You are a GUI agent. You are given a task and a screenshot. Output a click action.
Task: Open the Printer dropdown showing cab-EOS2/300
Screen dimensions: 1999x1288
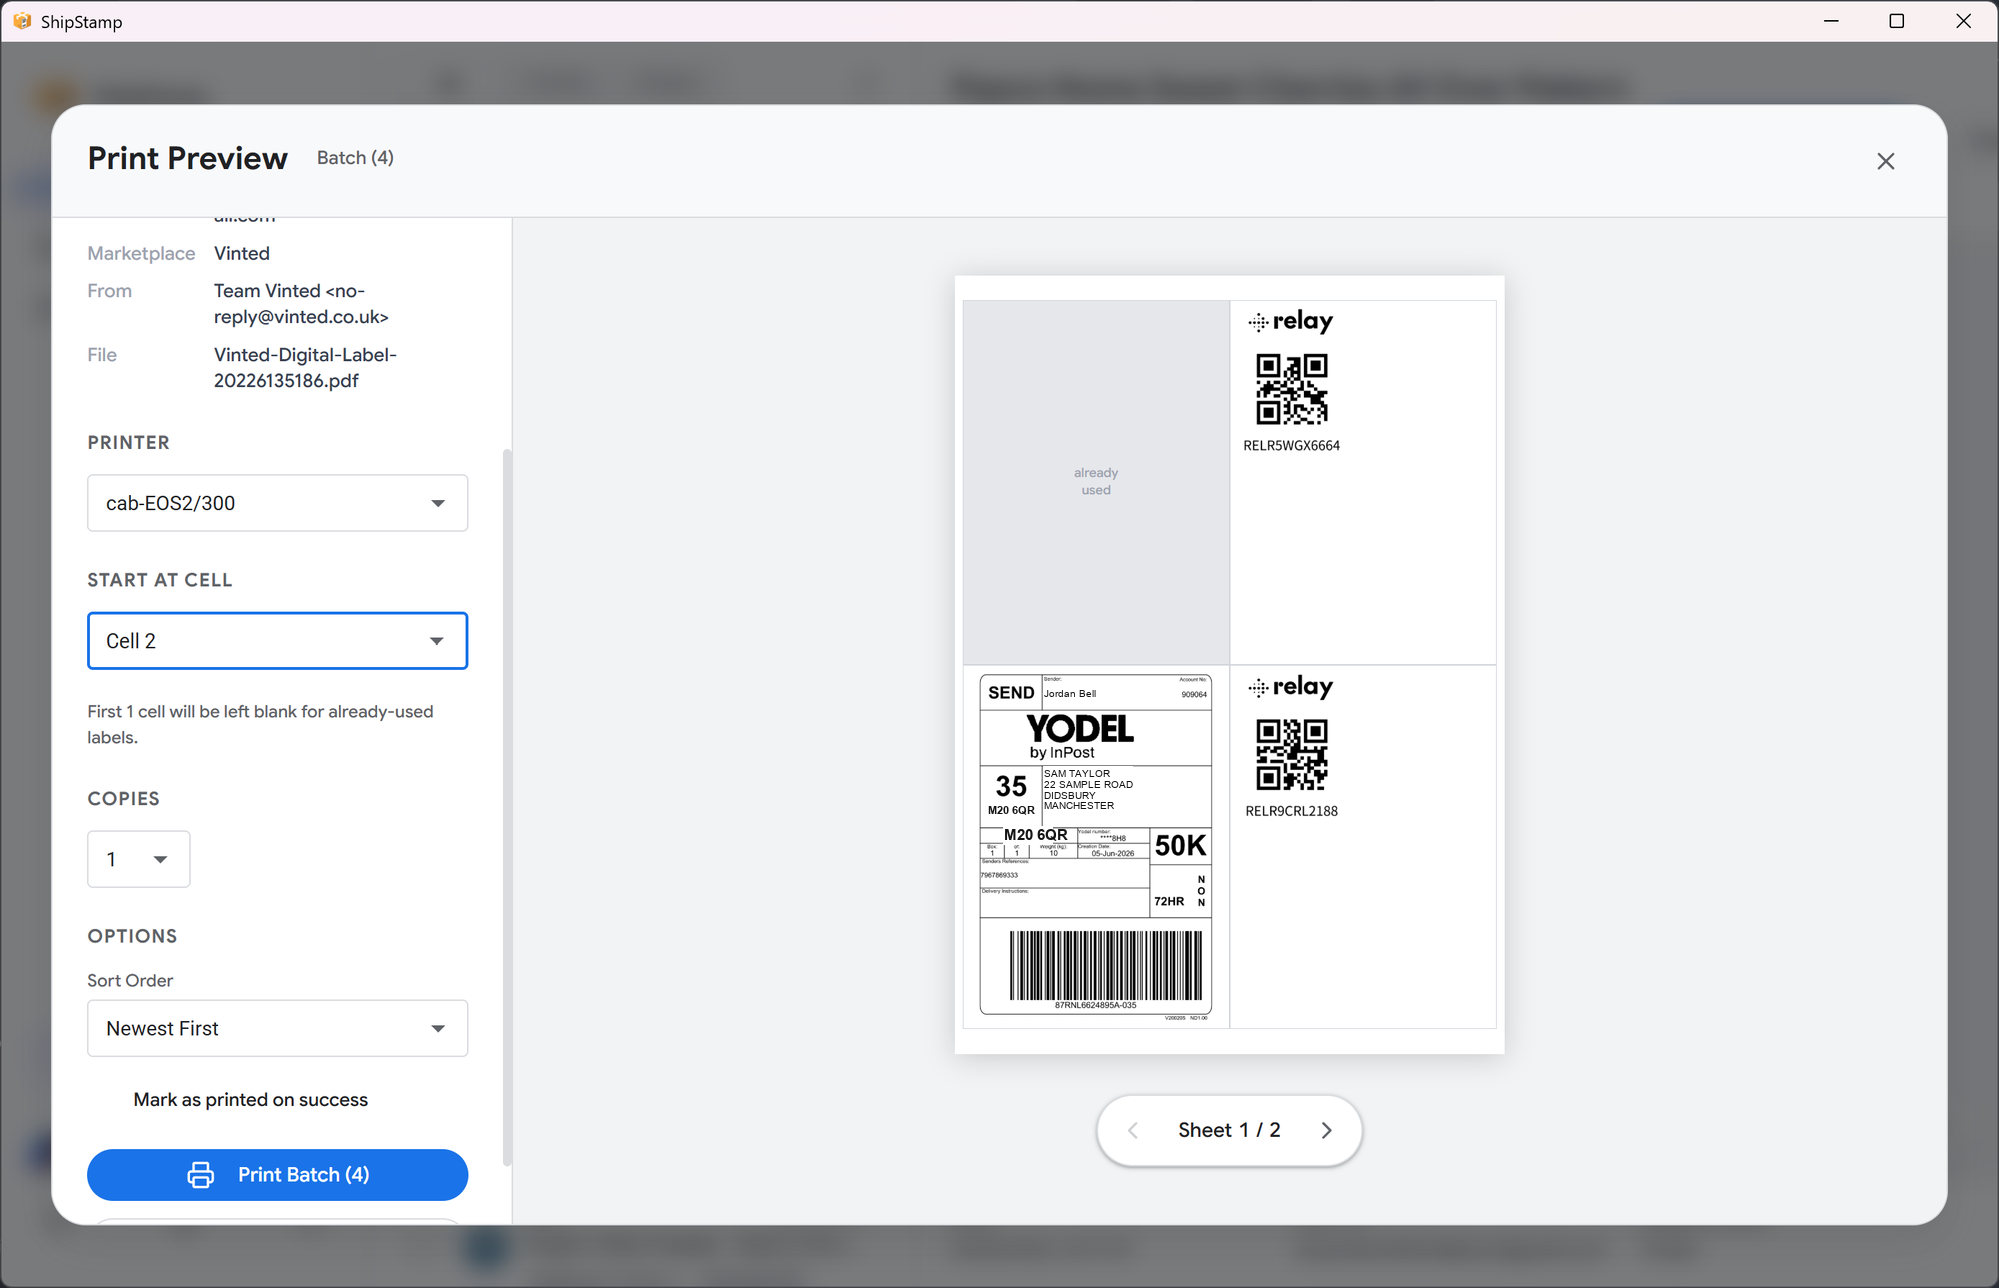277,503
